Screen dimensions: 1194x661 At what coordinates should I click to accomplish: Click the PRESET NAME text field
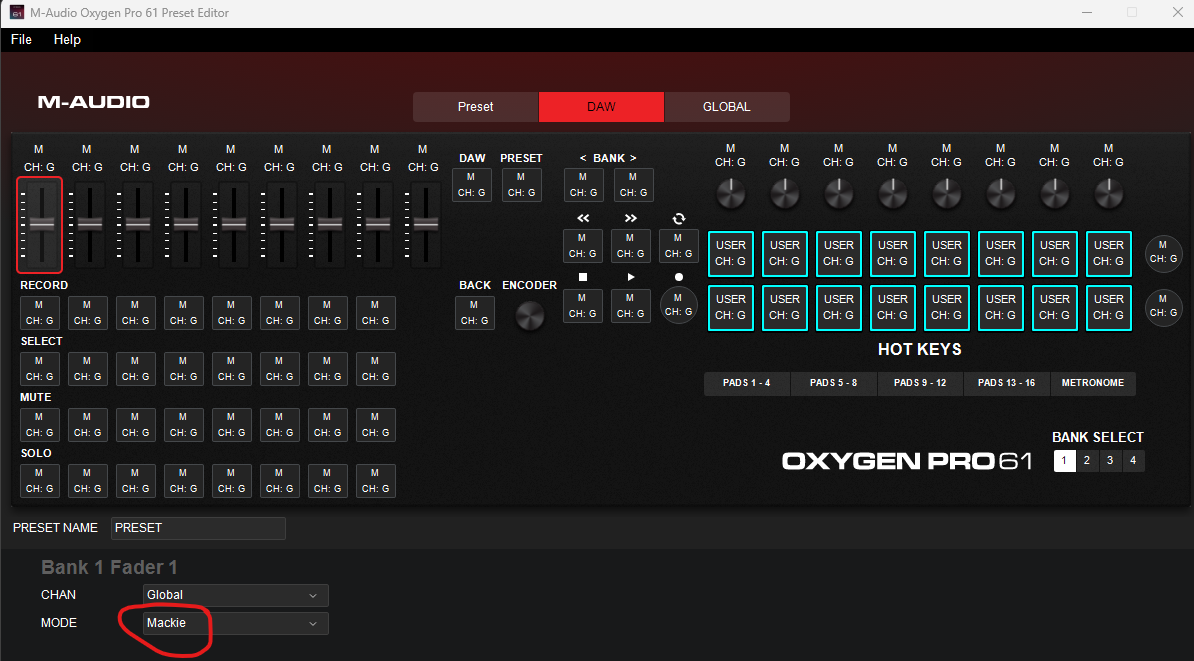(198, 528)
